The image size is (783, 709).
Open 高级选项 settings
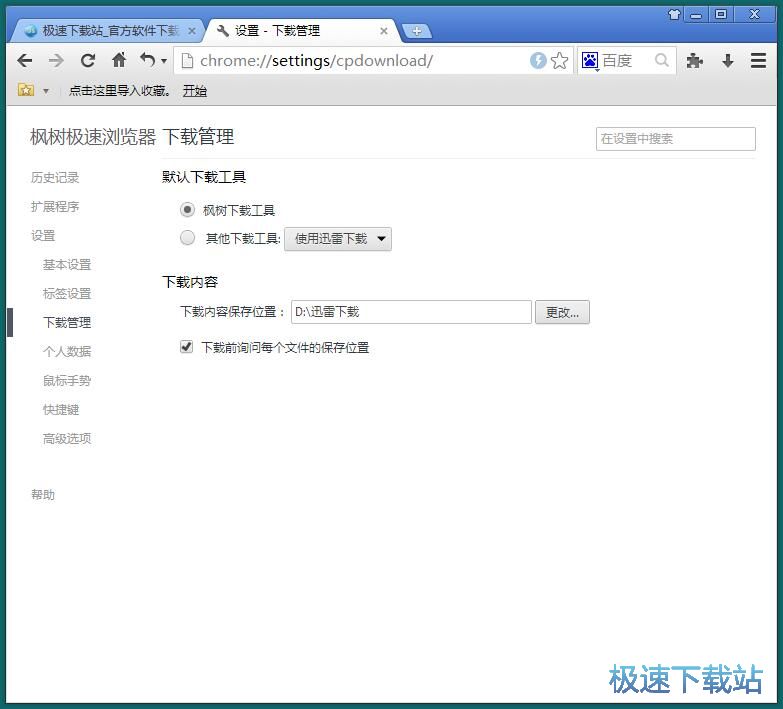coord(67,438)
